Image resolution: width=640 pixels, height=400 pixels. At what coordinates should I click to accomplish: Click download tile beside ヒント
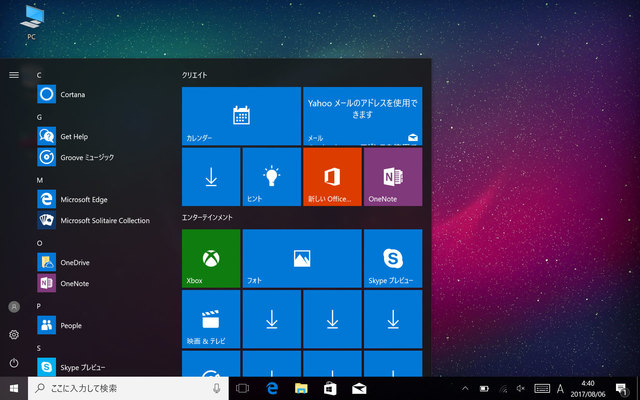pos(211,177)
